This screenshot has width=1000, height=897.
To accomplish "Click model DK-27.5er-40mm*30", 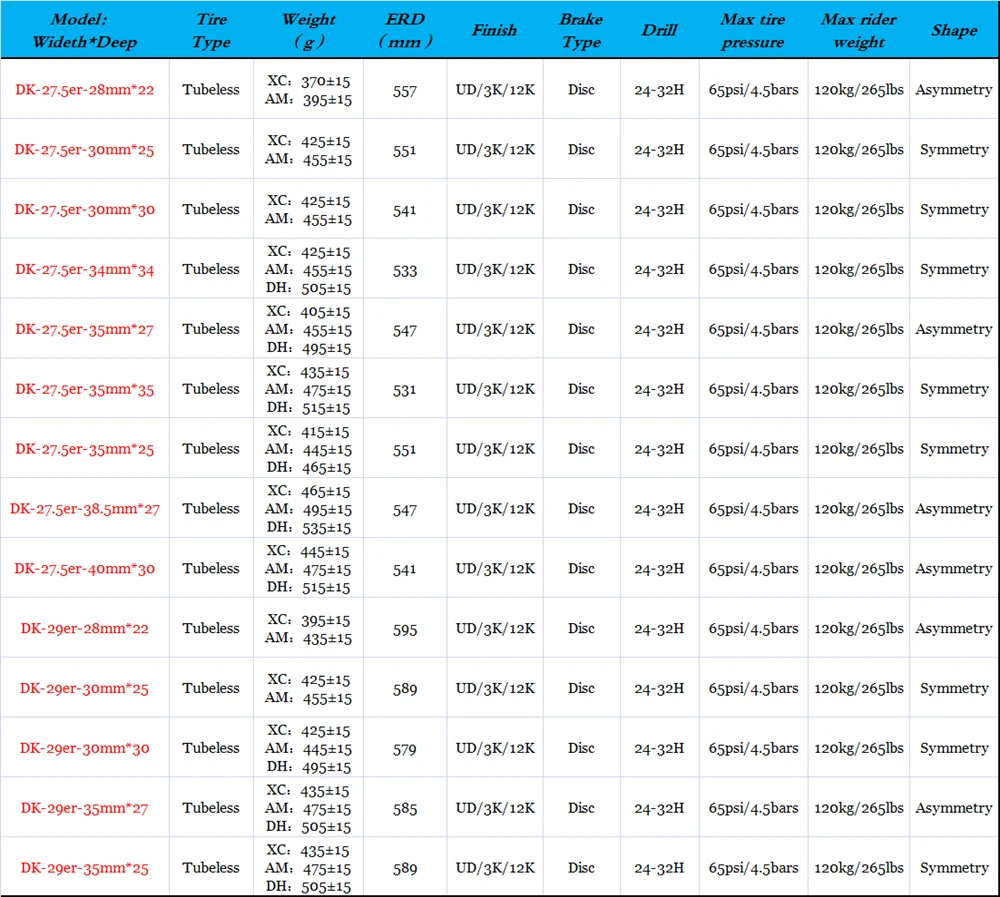I will [85, 569].
